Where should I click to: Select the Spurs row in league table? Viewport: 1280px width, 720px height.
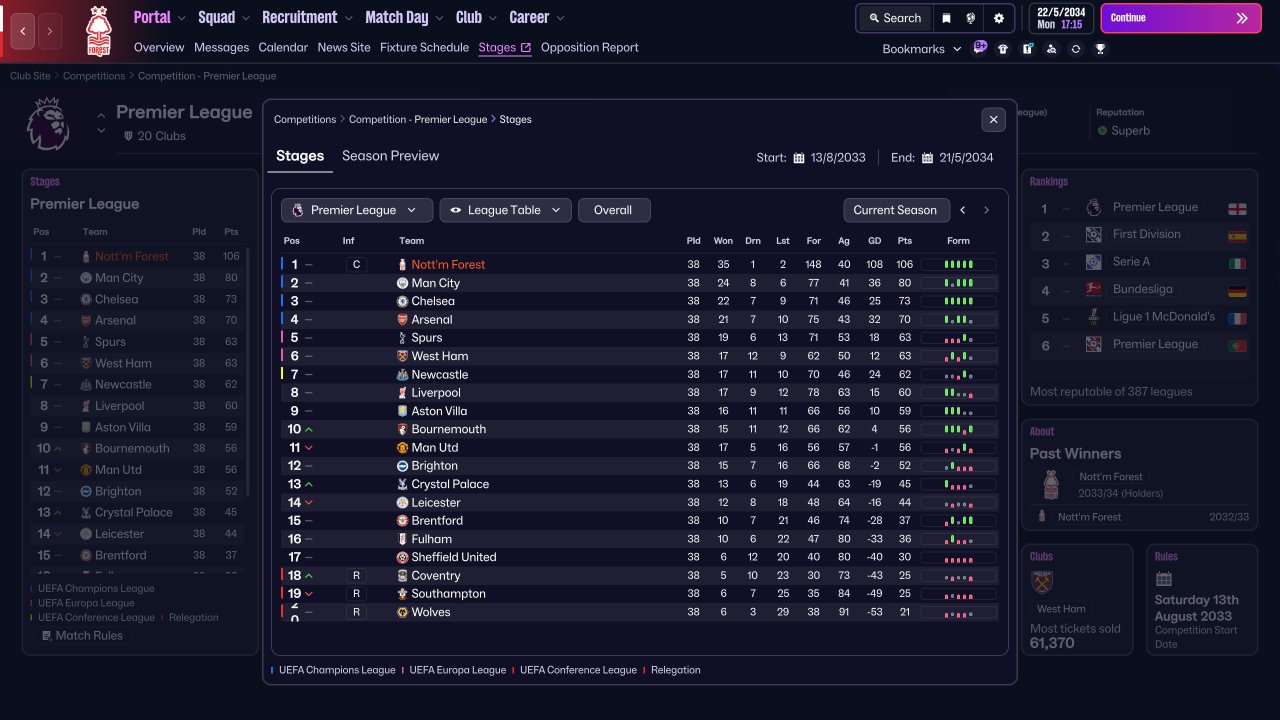[x=640, y=338]
